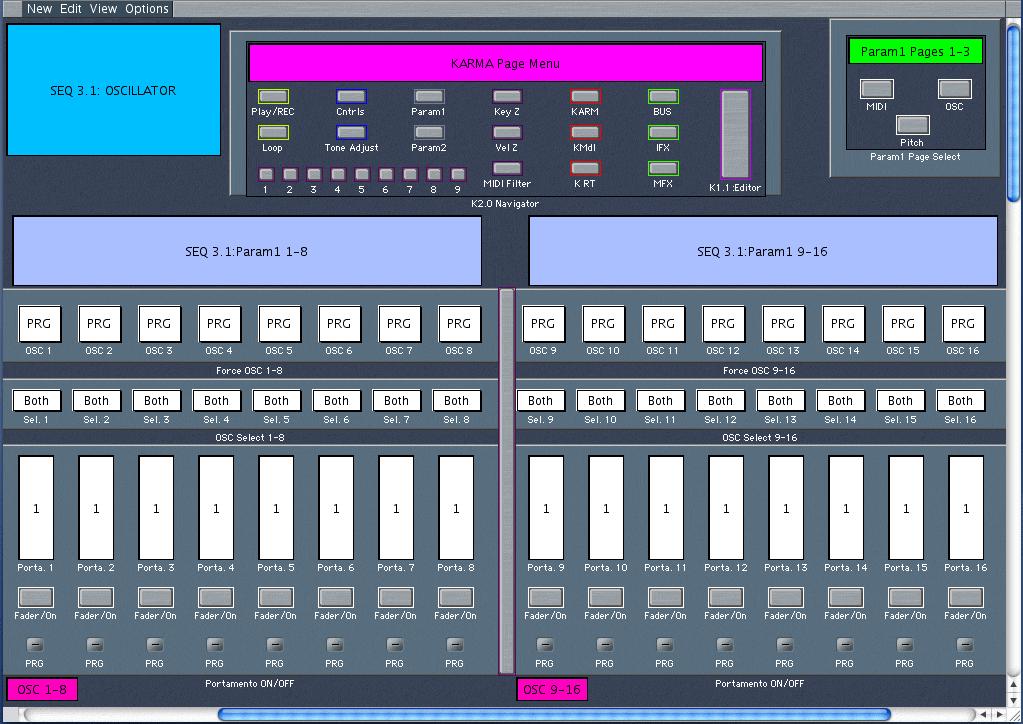Open the Options menu

pyautogui.click(x=146, y=9)
